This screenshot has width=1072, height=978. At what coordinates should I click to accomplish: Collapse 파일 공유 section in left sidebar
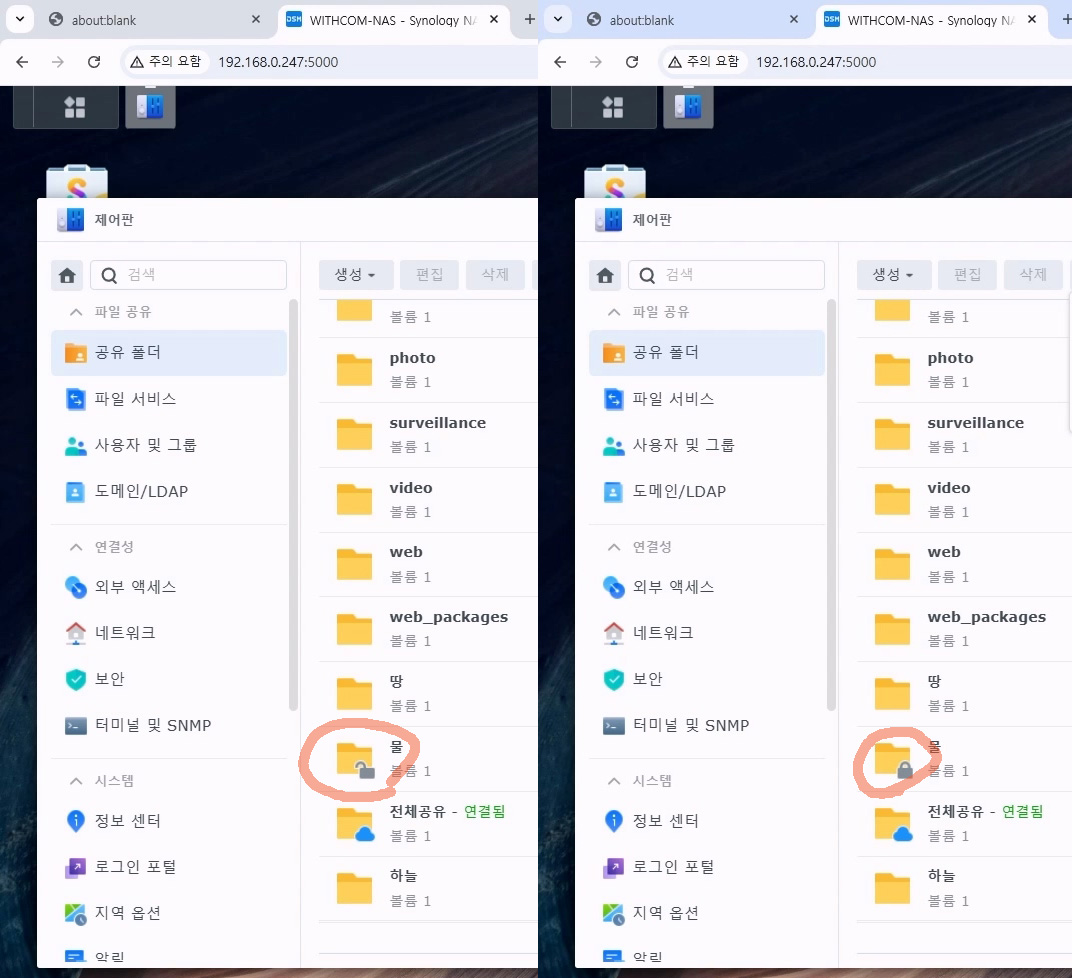(x=76, y=312)
